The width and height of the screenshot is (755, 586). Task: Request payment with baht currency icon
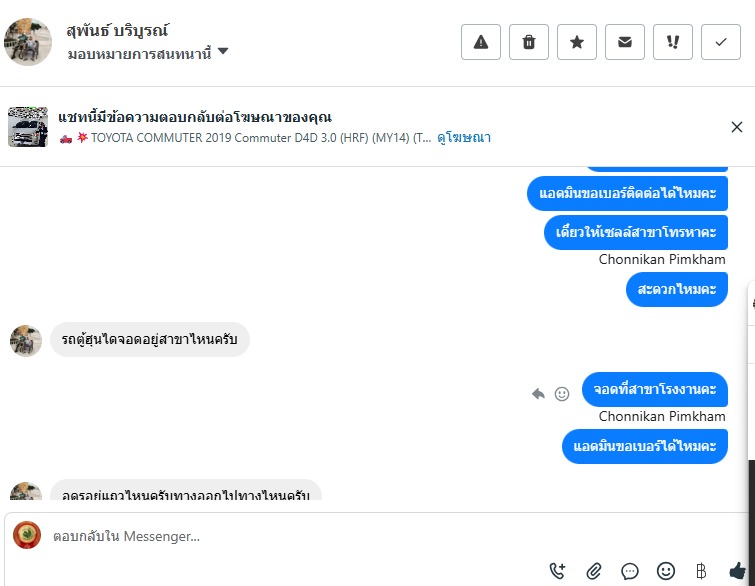(x=702, y=571)
